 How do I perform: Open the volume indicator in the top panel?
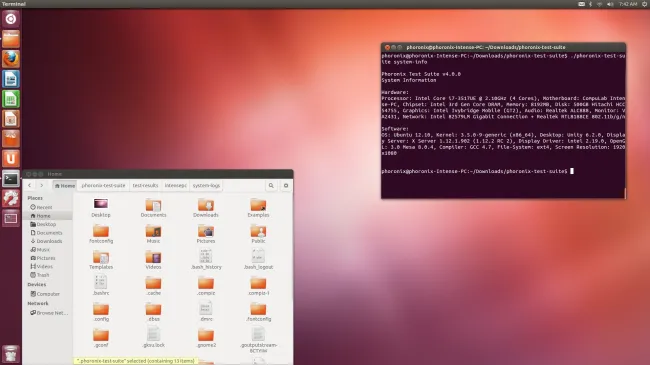[610, 4]
